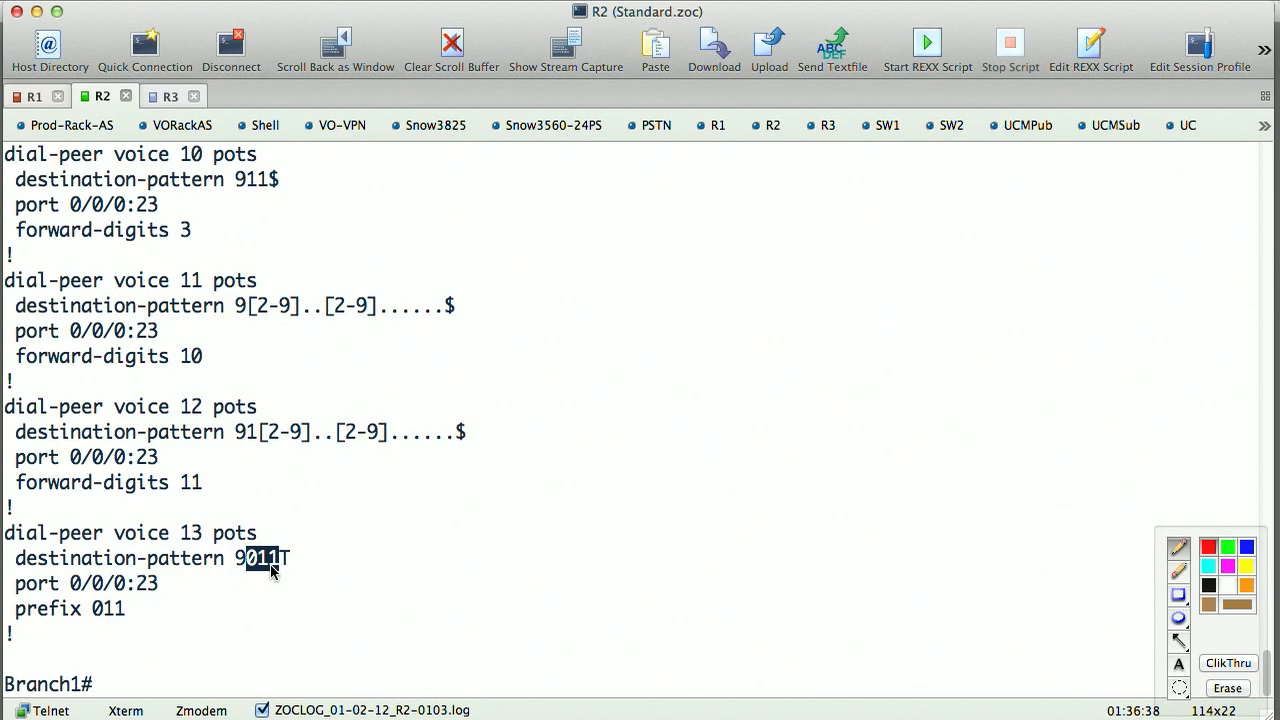Screen dimensions: 1280x720
Task: Show the stream capture
Action: tap(566, 51)
